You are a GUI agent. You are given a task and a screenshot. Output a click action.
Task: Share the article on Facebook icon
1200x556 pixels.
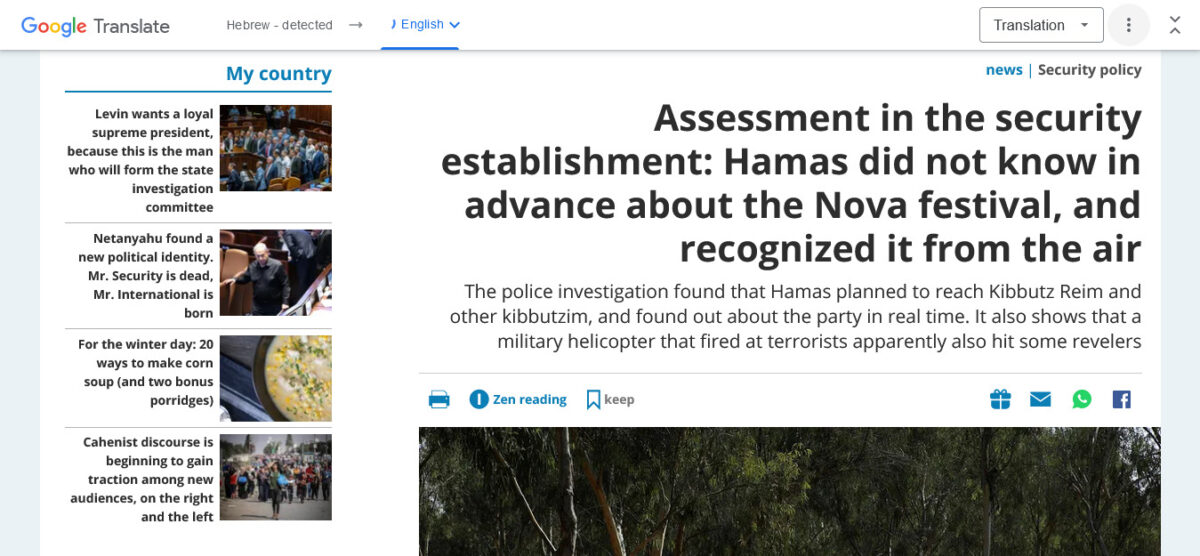click(1121, 400)
